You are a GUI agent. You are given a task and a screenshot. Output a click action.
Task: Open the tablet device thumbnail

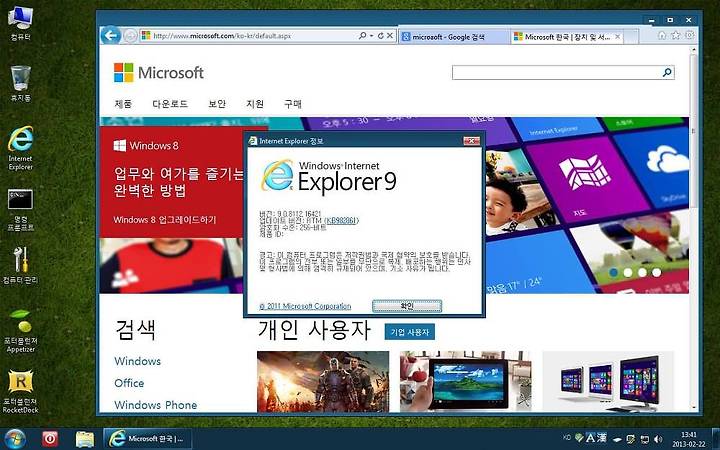[x=466, y=381]
